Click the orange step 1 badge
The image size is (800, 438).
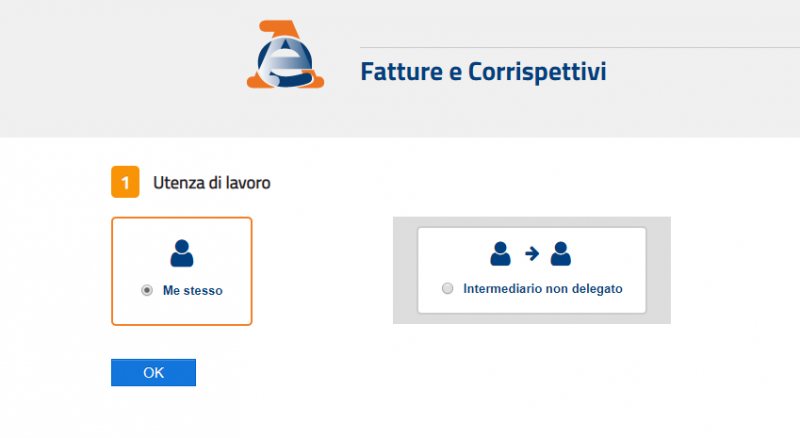(125, 182)
